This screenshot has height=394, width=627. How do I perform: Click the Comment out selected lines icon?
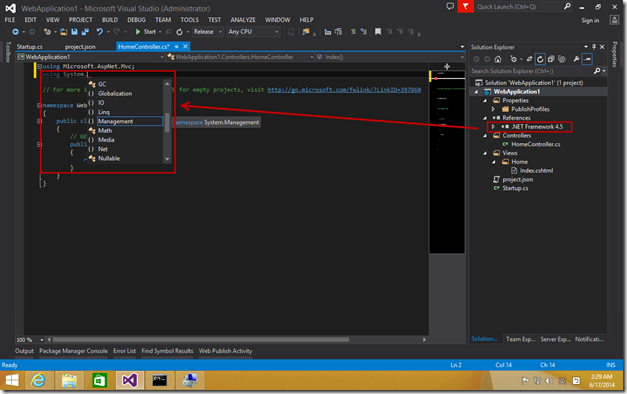coord(353,32)
